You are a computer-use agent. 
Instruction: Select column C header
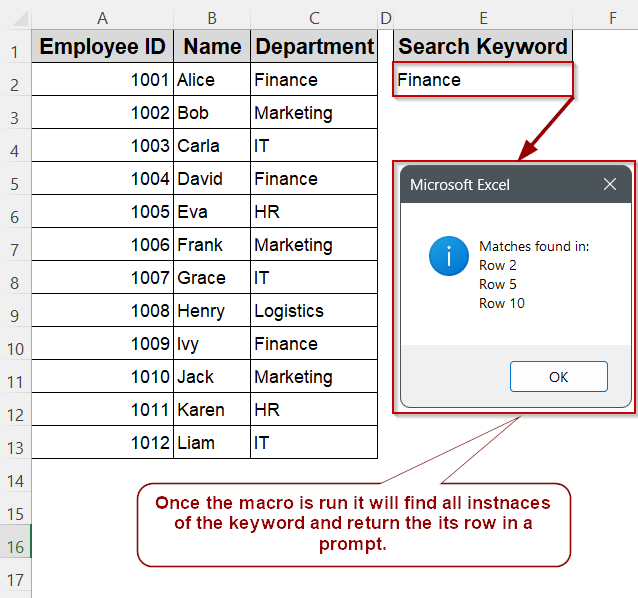tap(314, 17)
